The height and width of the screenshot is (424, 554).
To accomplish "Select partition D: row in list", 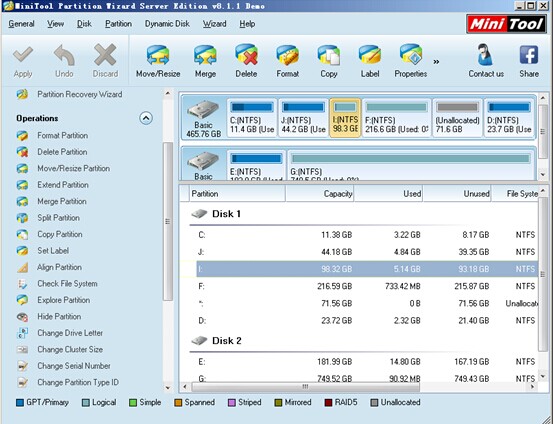I will (x=367, y=320).
